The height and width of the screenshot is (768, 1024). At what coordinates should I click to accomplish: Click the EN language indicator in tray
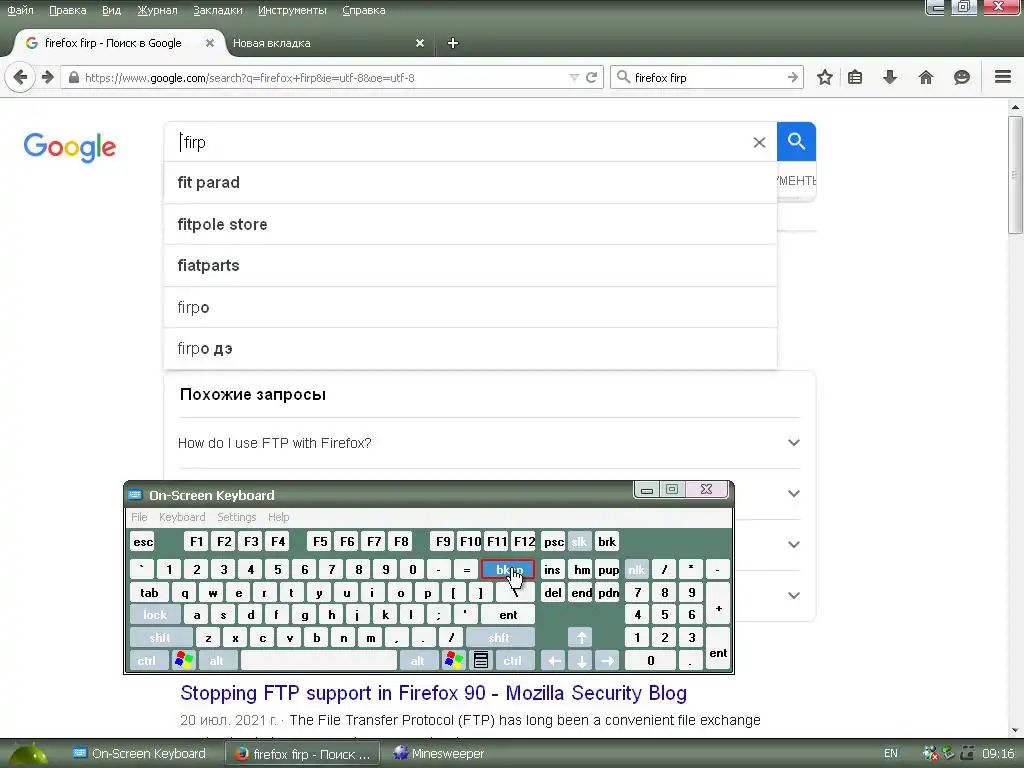(x=891, y=754)
